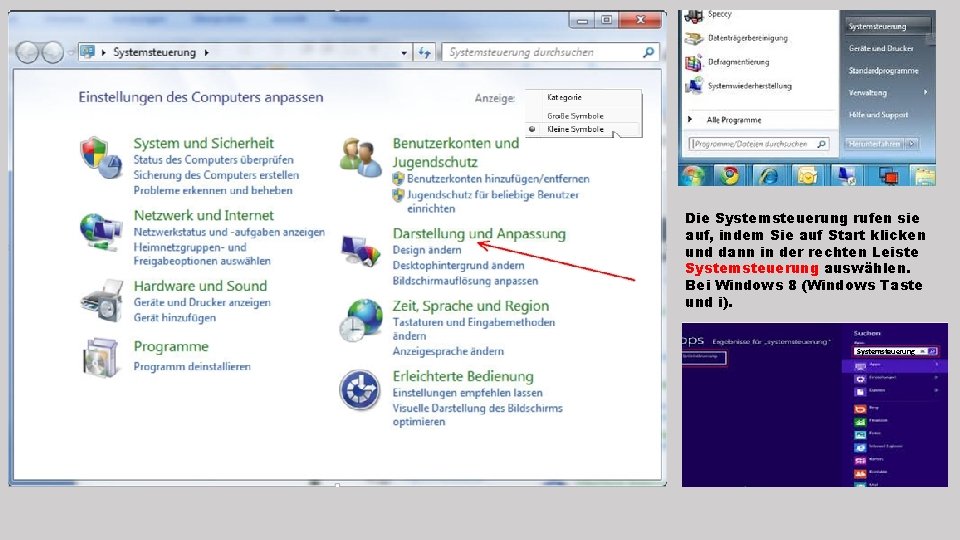Click the Windows Start orb on taskbar
The image size is (960, 540).
pyautogui.click(x=692, y=176)
